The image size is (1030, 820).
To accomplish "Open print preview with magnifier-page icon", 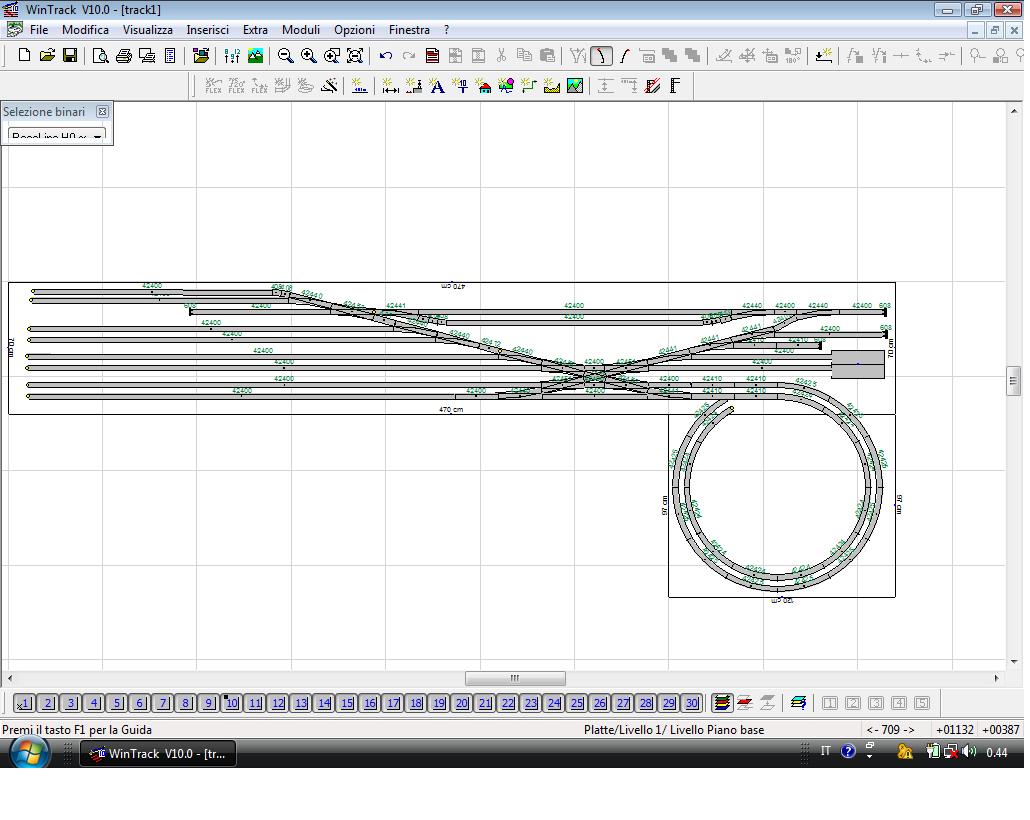I will 101,56.
